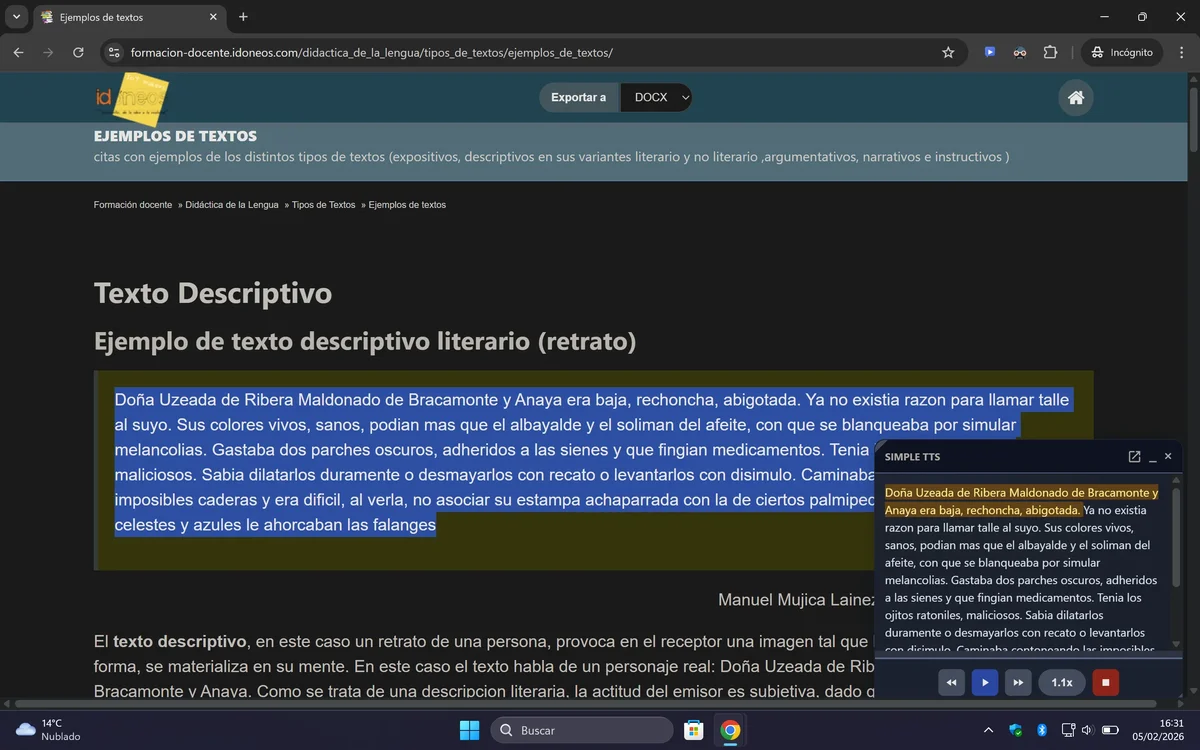This screenshot has height=750, width=1200.
Task: Open the DOCX export format dropdown
Action: (657, 97)
